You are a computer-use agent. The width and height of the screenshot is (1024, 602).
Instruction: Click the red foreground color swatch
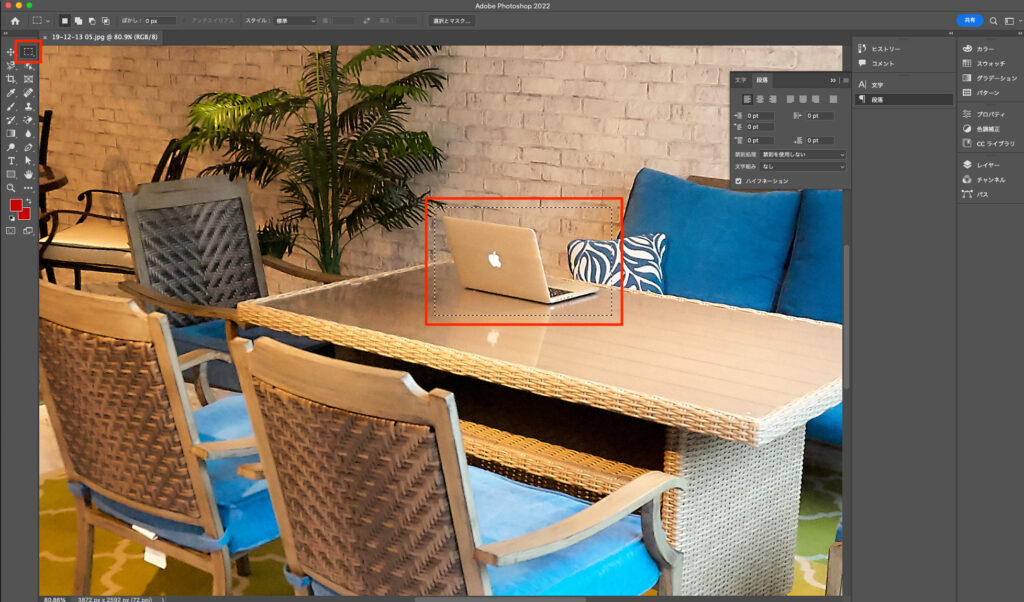click(x=15, y=205)
